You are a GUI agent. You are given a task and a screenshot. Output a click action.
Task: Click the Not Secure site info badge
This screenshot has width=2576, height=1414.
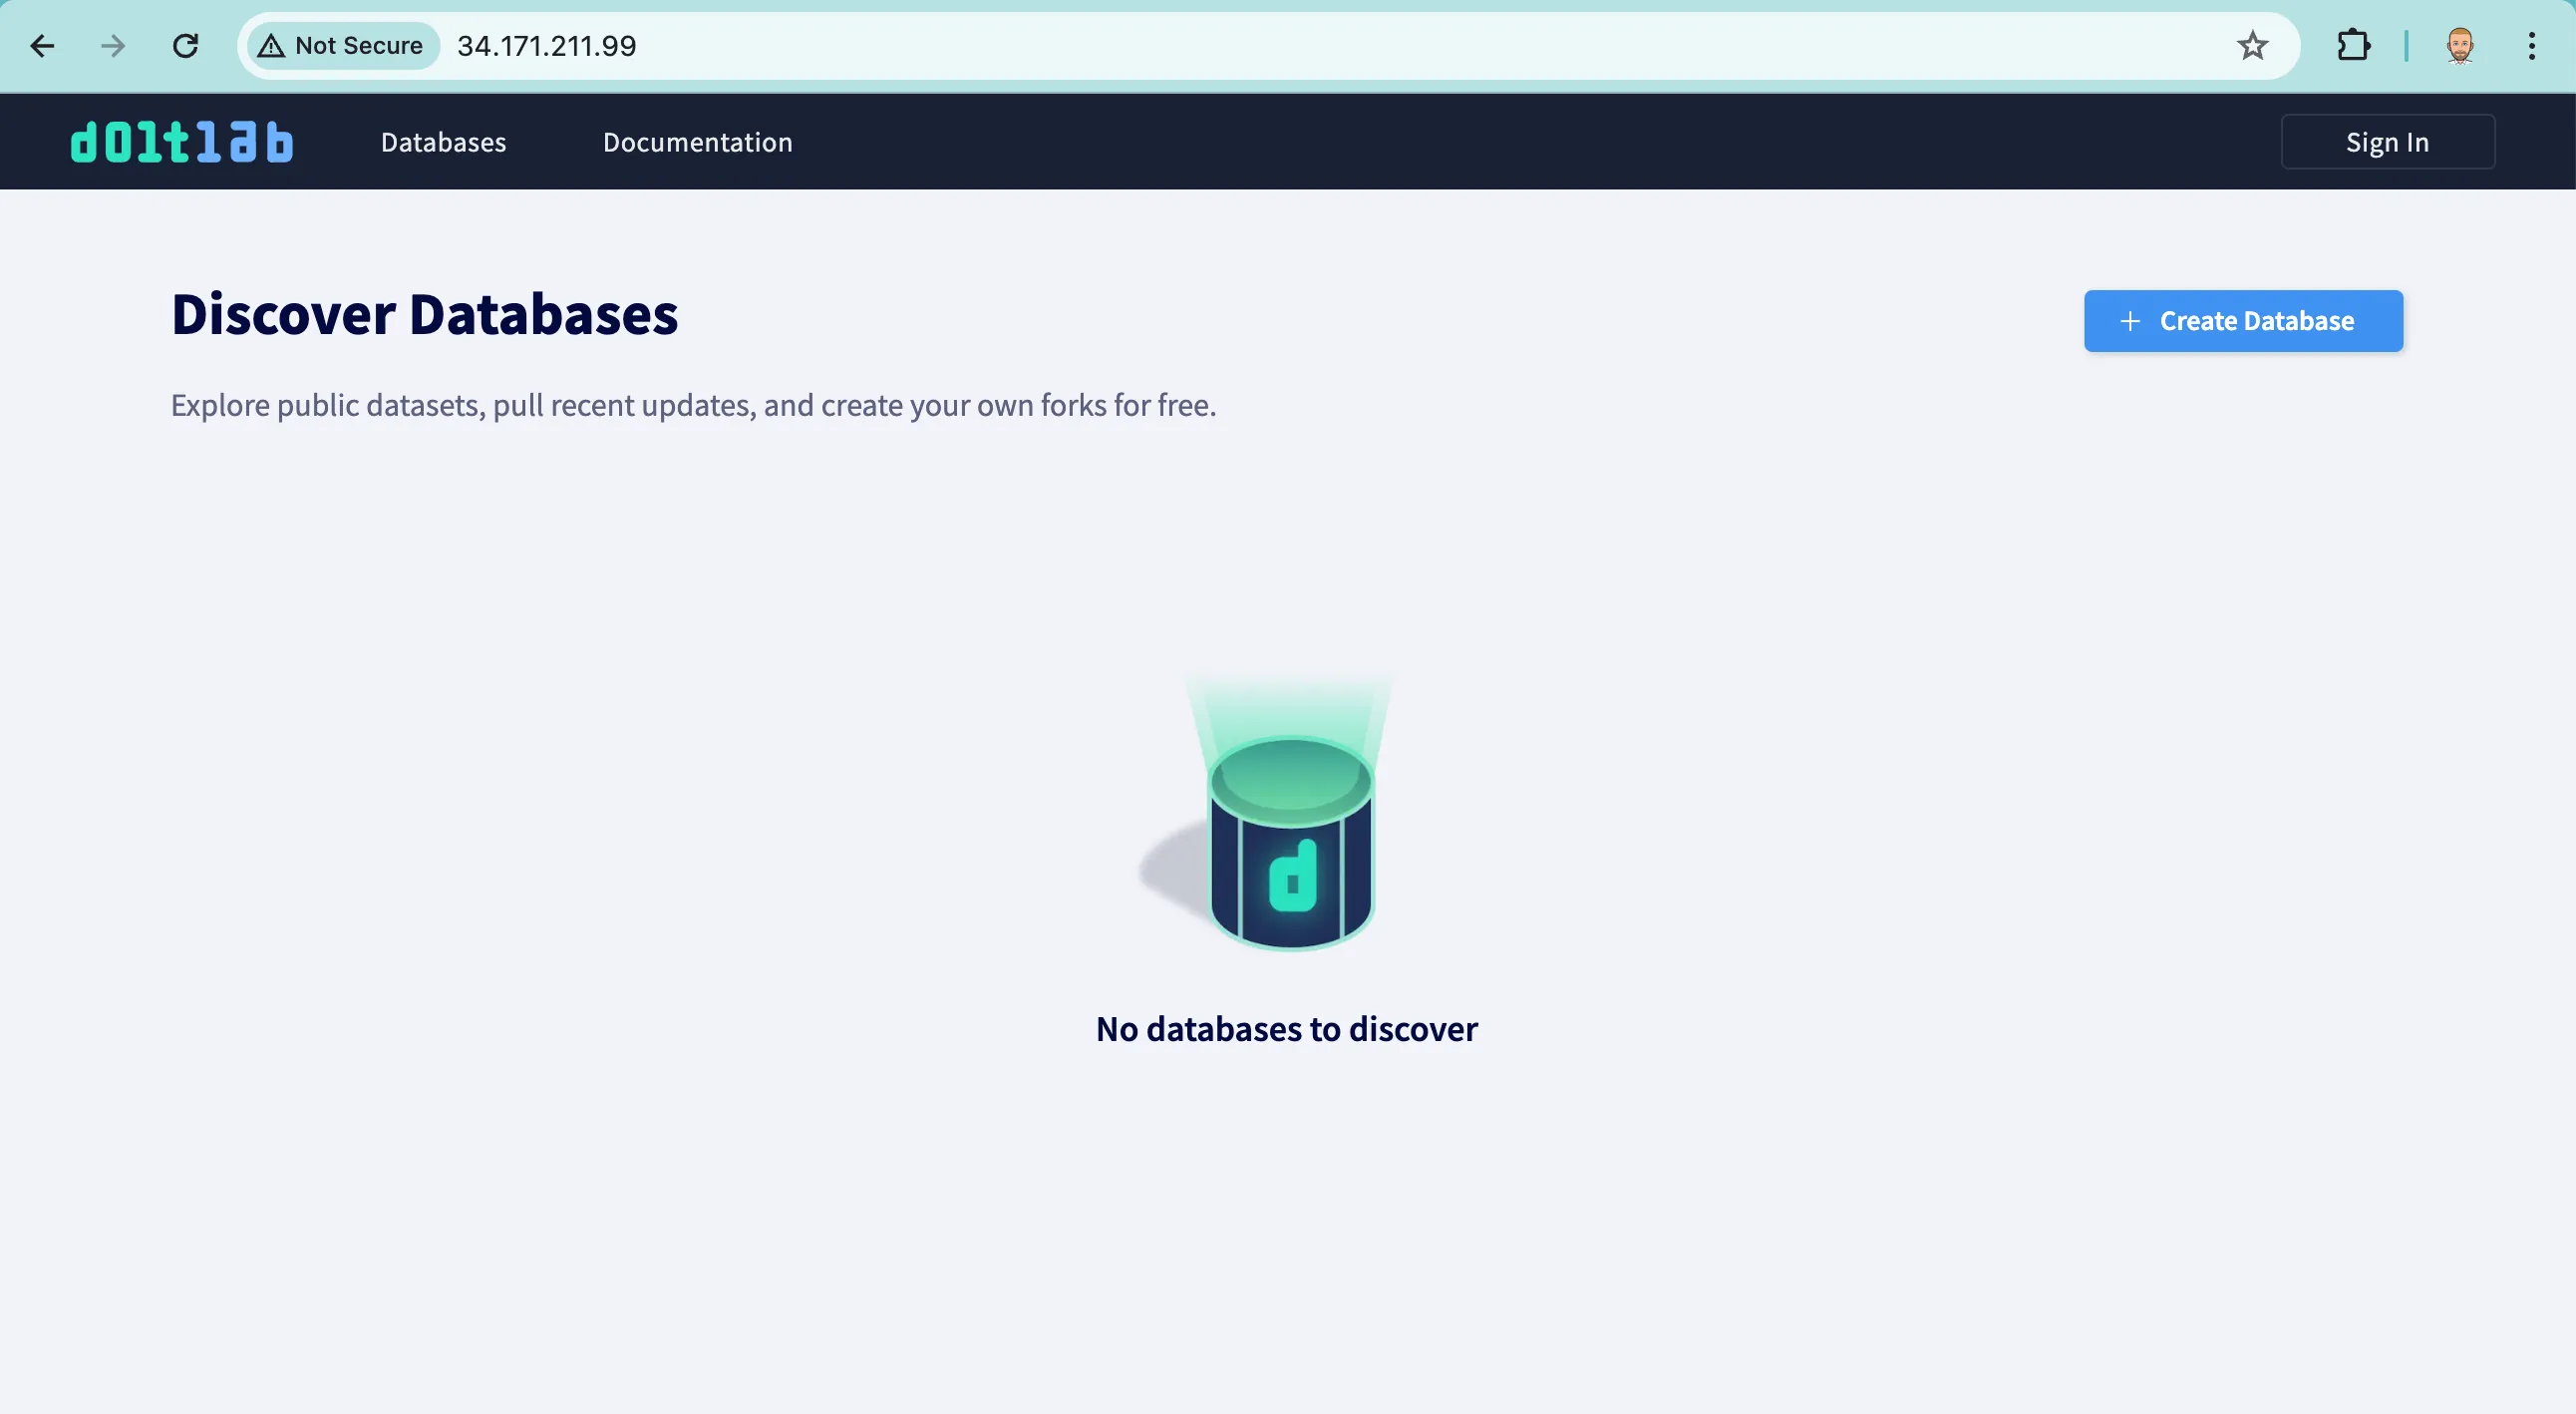342,46
